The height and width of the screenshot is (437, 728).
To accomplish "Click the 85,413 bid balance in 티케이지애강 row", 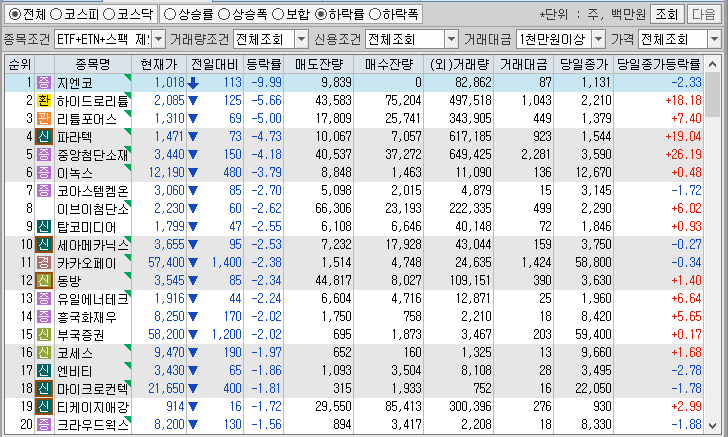I will tap(403, 407).
